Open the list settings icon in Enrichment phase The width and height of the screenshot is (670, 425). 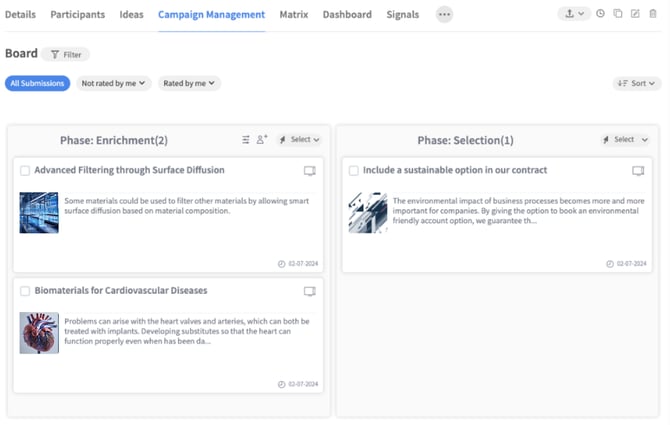246,140
